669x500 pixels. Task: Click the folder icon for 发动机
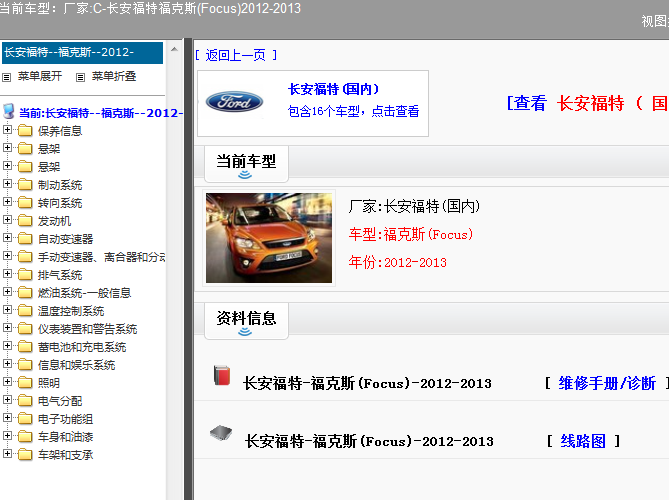(25, 220)
